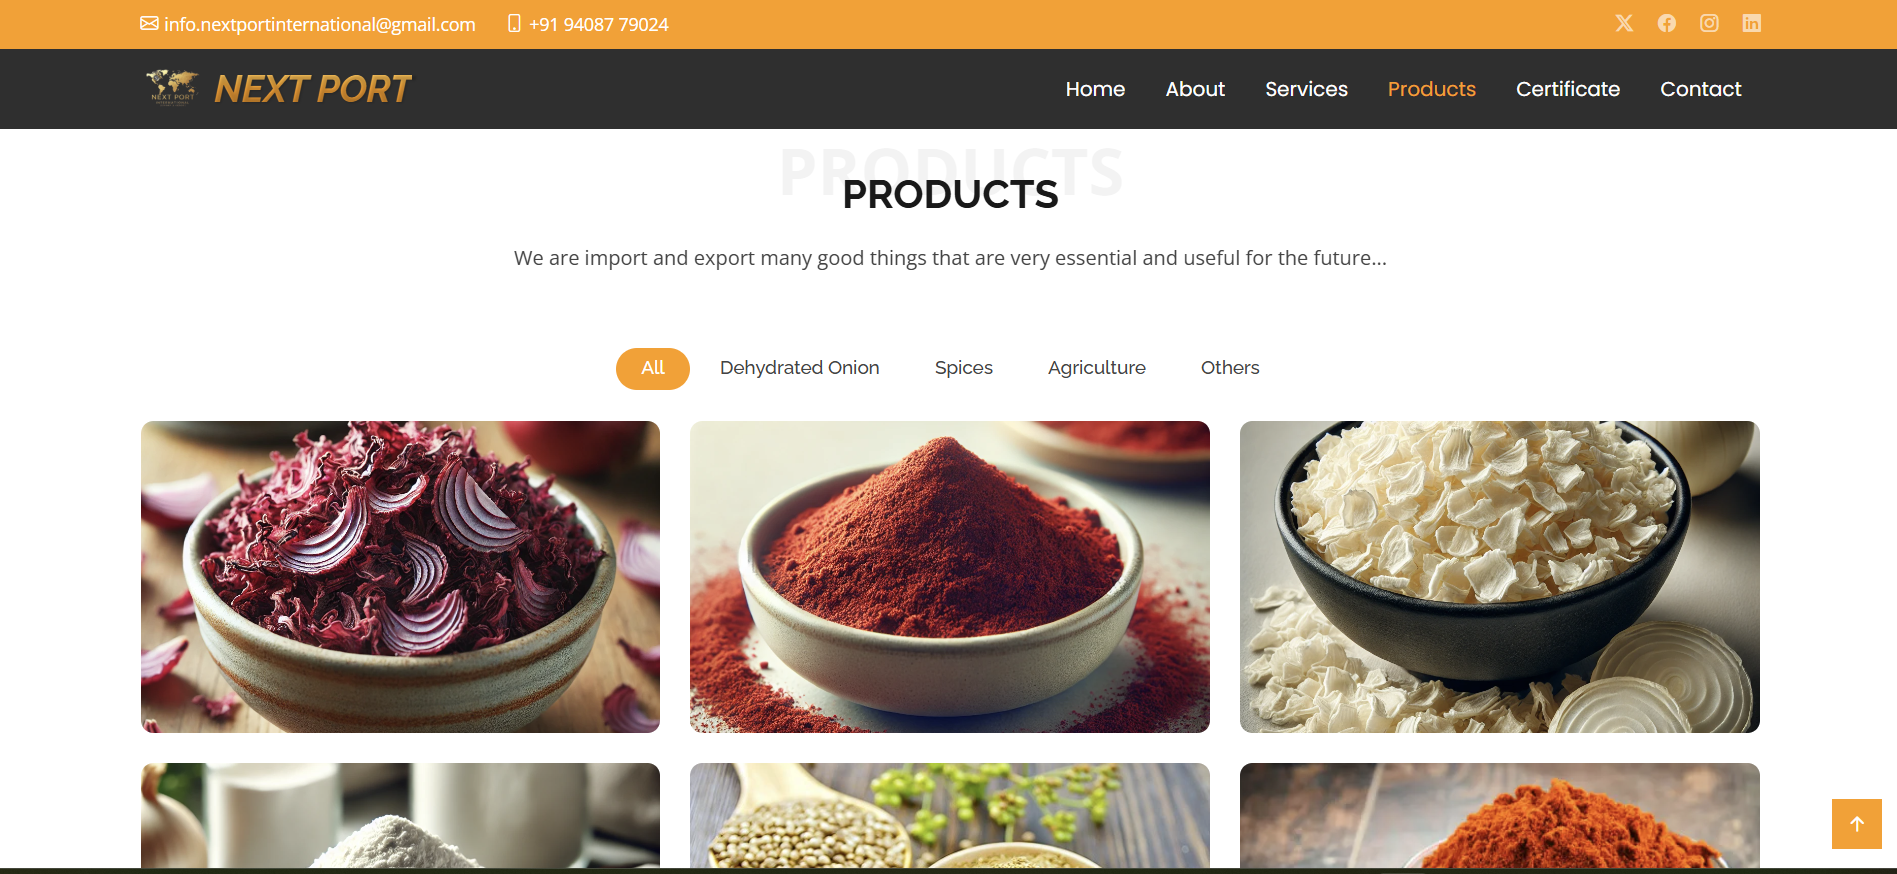The image size is (1897, 874).
Task: Open the dehydrated red onion product image
Action: pyautogui.click(x=400, y=577)
